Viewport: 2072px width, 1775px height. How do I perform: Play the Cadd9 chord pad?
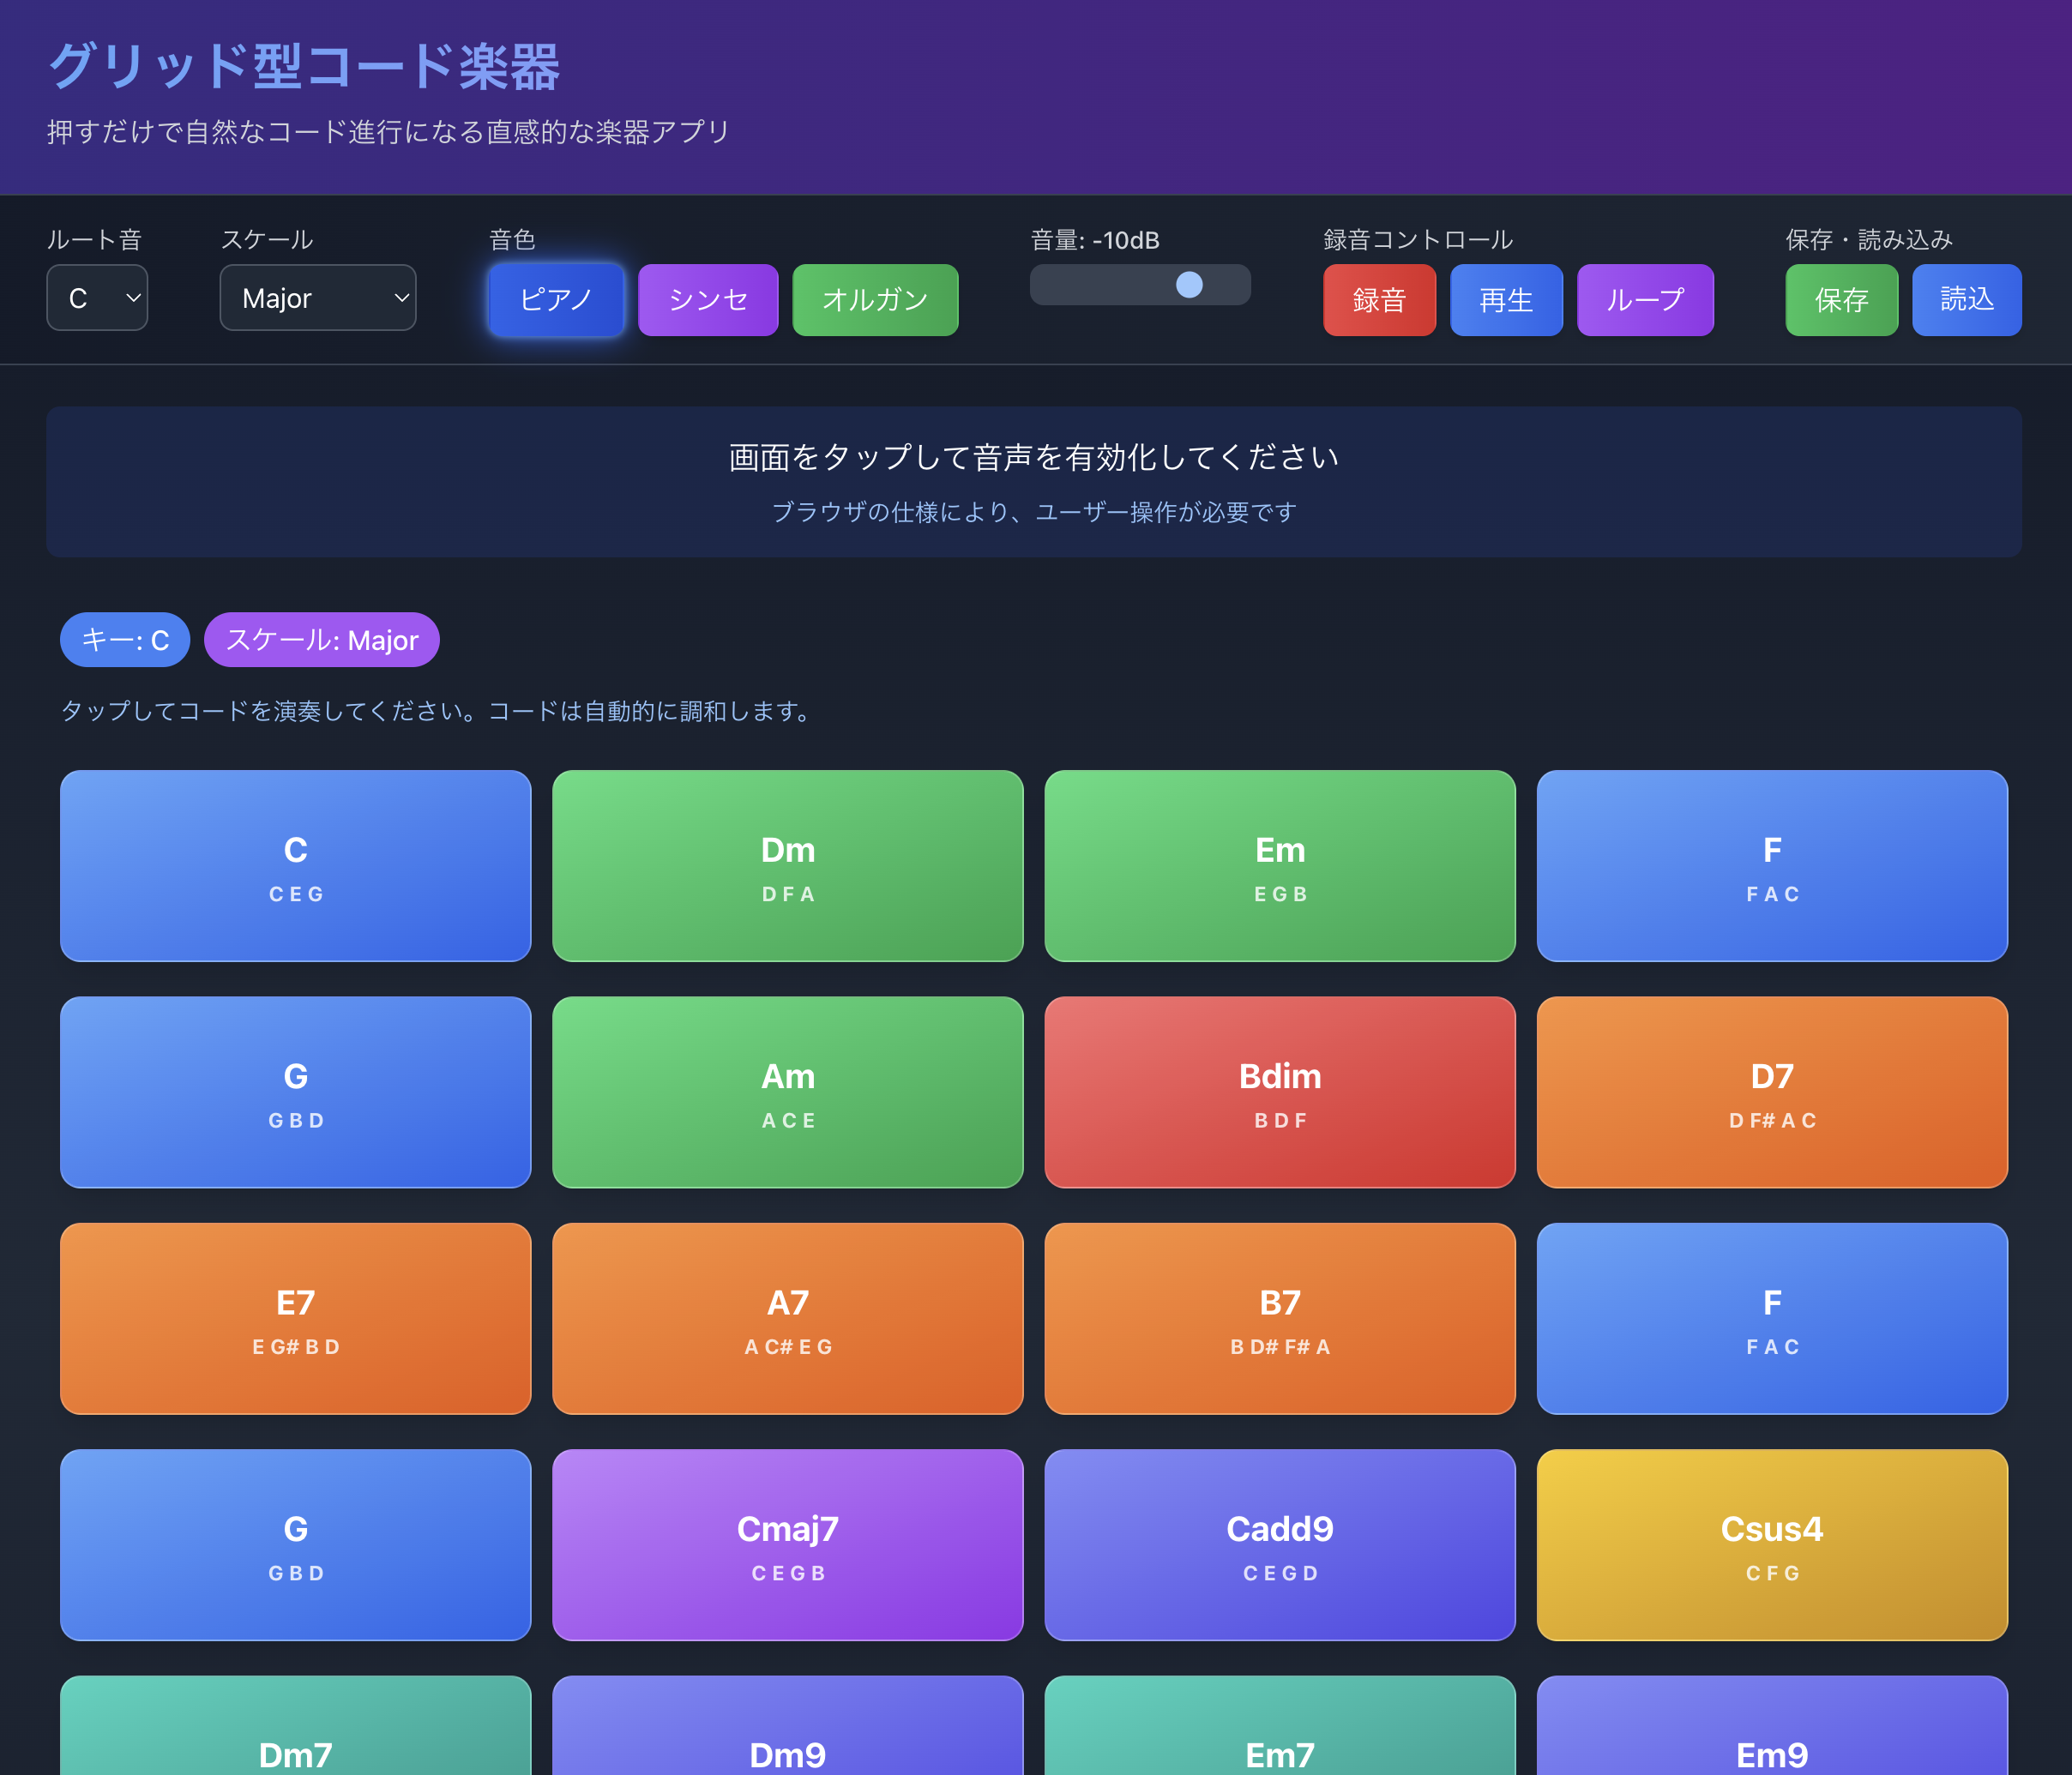pos(1279,1544)
